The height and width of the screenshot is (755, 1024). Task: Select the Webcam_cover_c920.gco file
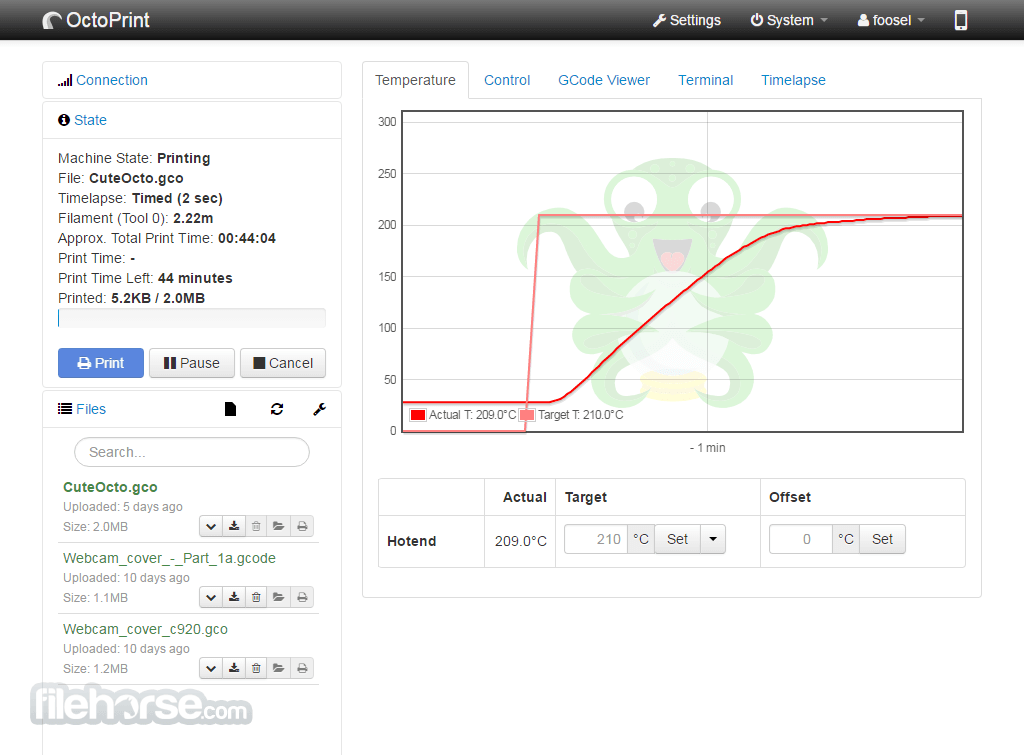pos(145,630)
